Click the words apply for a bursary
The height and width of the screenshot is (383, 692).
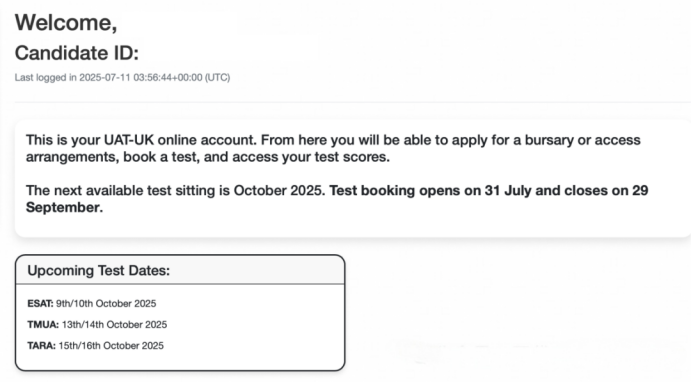513,140
